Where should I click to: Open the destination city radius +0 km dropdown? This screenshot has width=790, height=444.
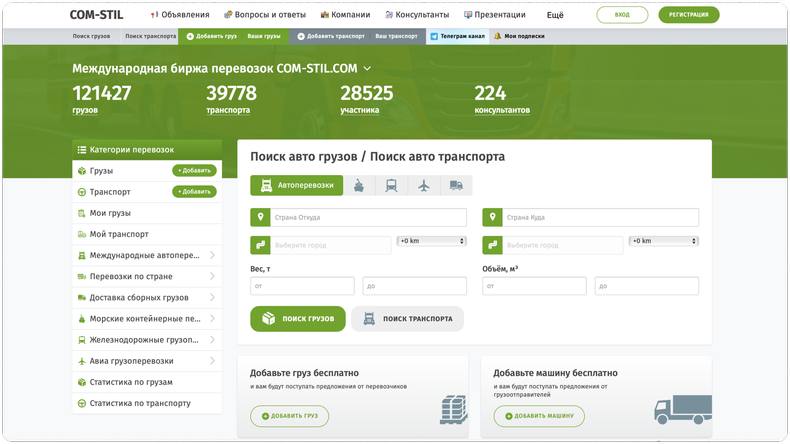point(663,241)
